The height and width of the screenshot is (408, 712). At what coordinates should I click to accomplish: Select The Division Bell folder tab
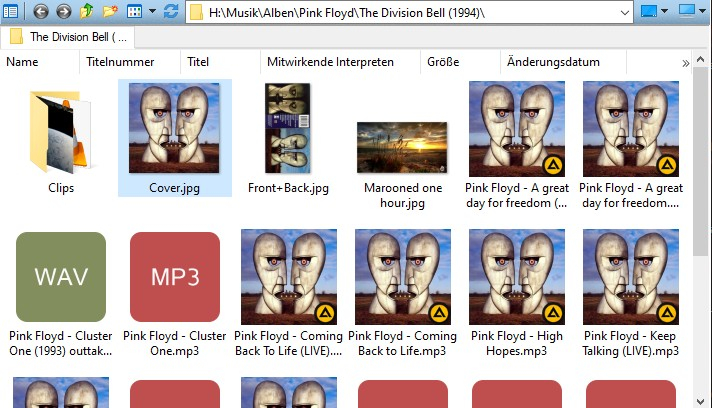[x=68, y=37]
